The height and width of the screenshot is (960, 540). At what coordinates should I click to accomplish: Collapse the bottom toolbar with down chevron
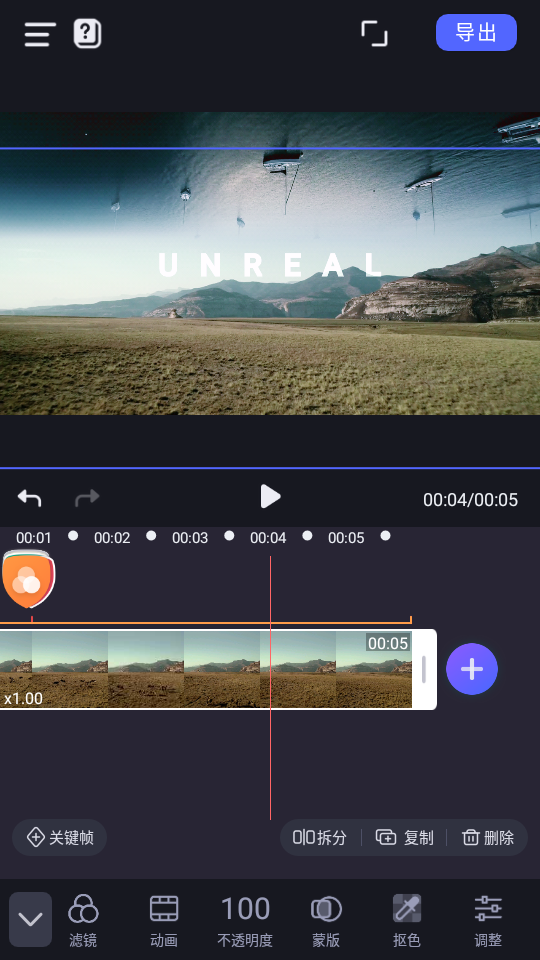point(30,919)
